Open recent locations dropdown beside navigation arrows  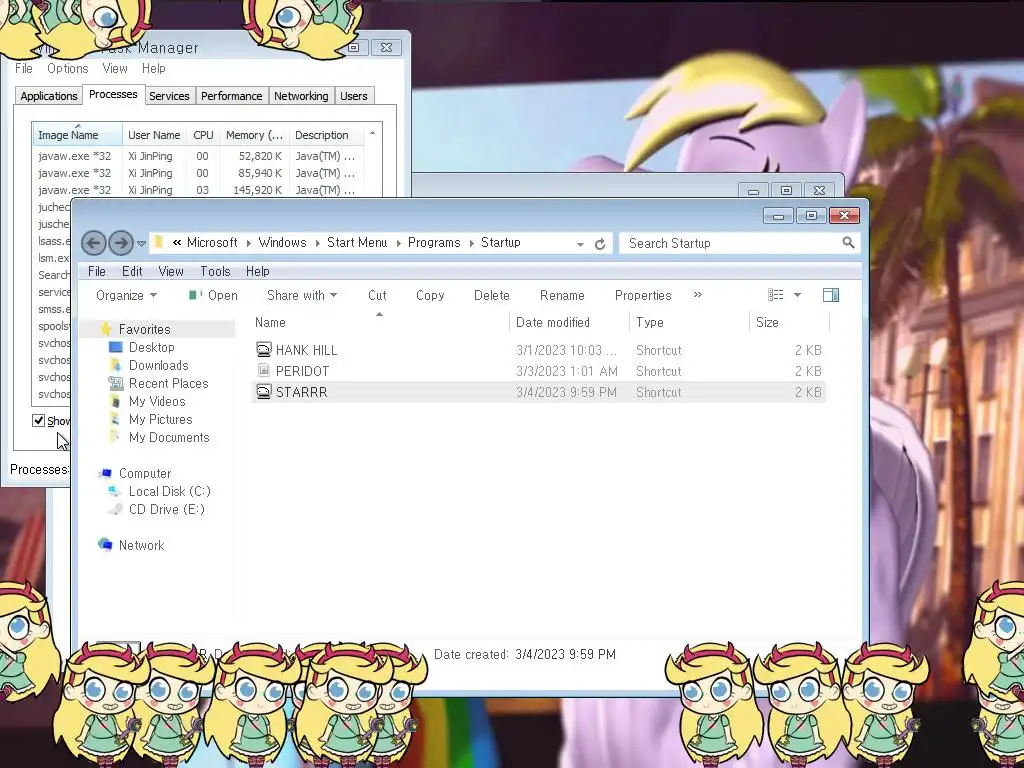(141, 244)
